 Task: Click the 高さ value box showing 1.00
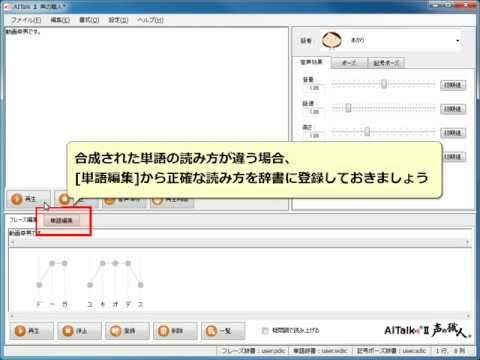pos(314,136)
